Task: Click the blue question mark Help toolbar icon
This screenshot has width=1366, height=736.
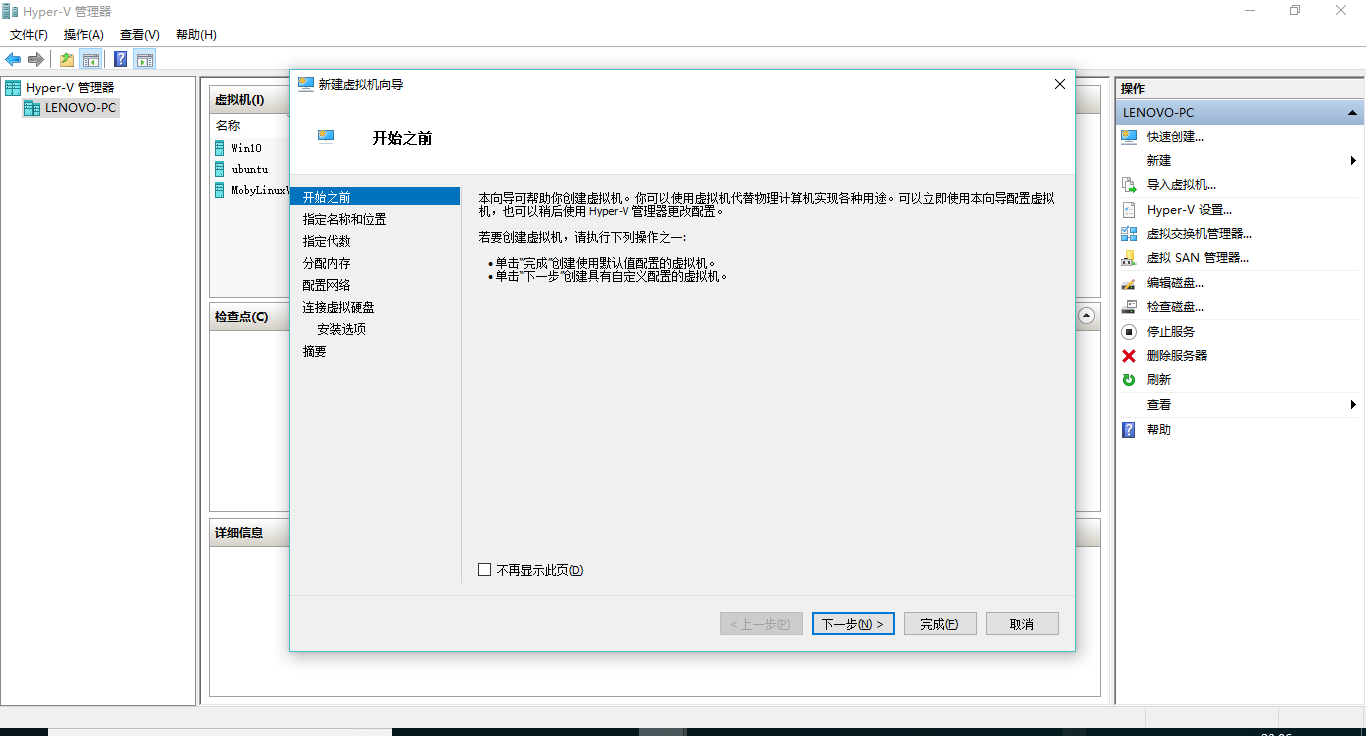Action: click(x=121, y=59)
